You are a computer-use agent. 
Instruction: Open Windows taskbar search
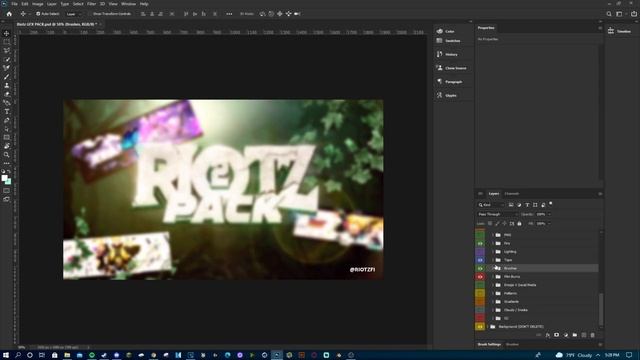[x=18, y=355]
